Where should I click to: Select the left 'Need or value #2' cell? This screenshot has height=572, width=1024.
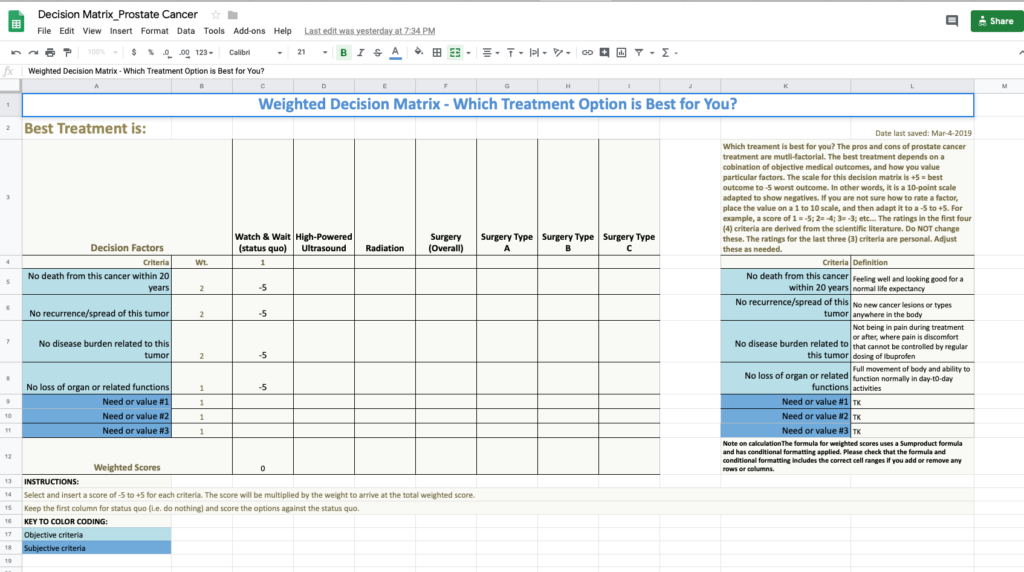point(97,416)
